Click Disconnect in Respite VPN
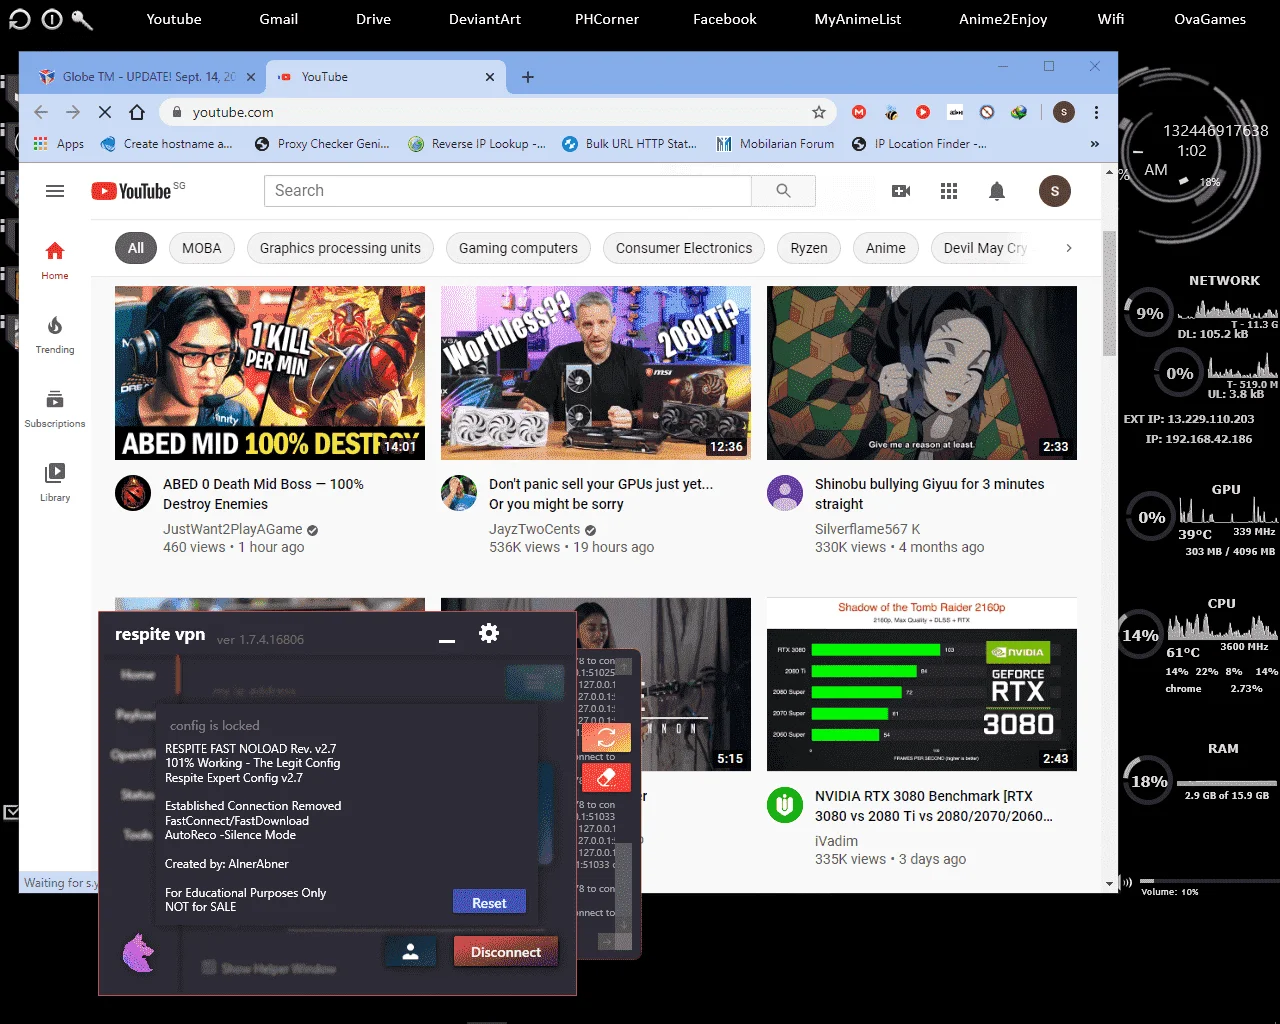The height and width of the screenshot is (1024, 1280). point(506,952)
